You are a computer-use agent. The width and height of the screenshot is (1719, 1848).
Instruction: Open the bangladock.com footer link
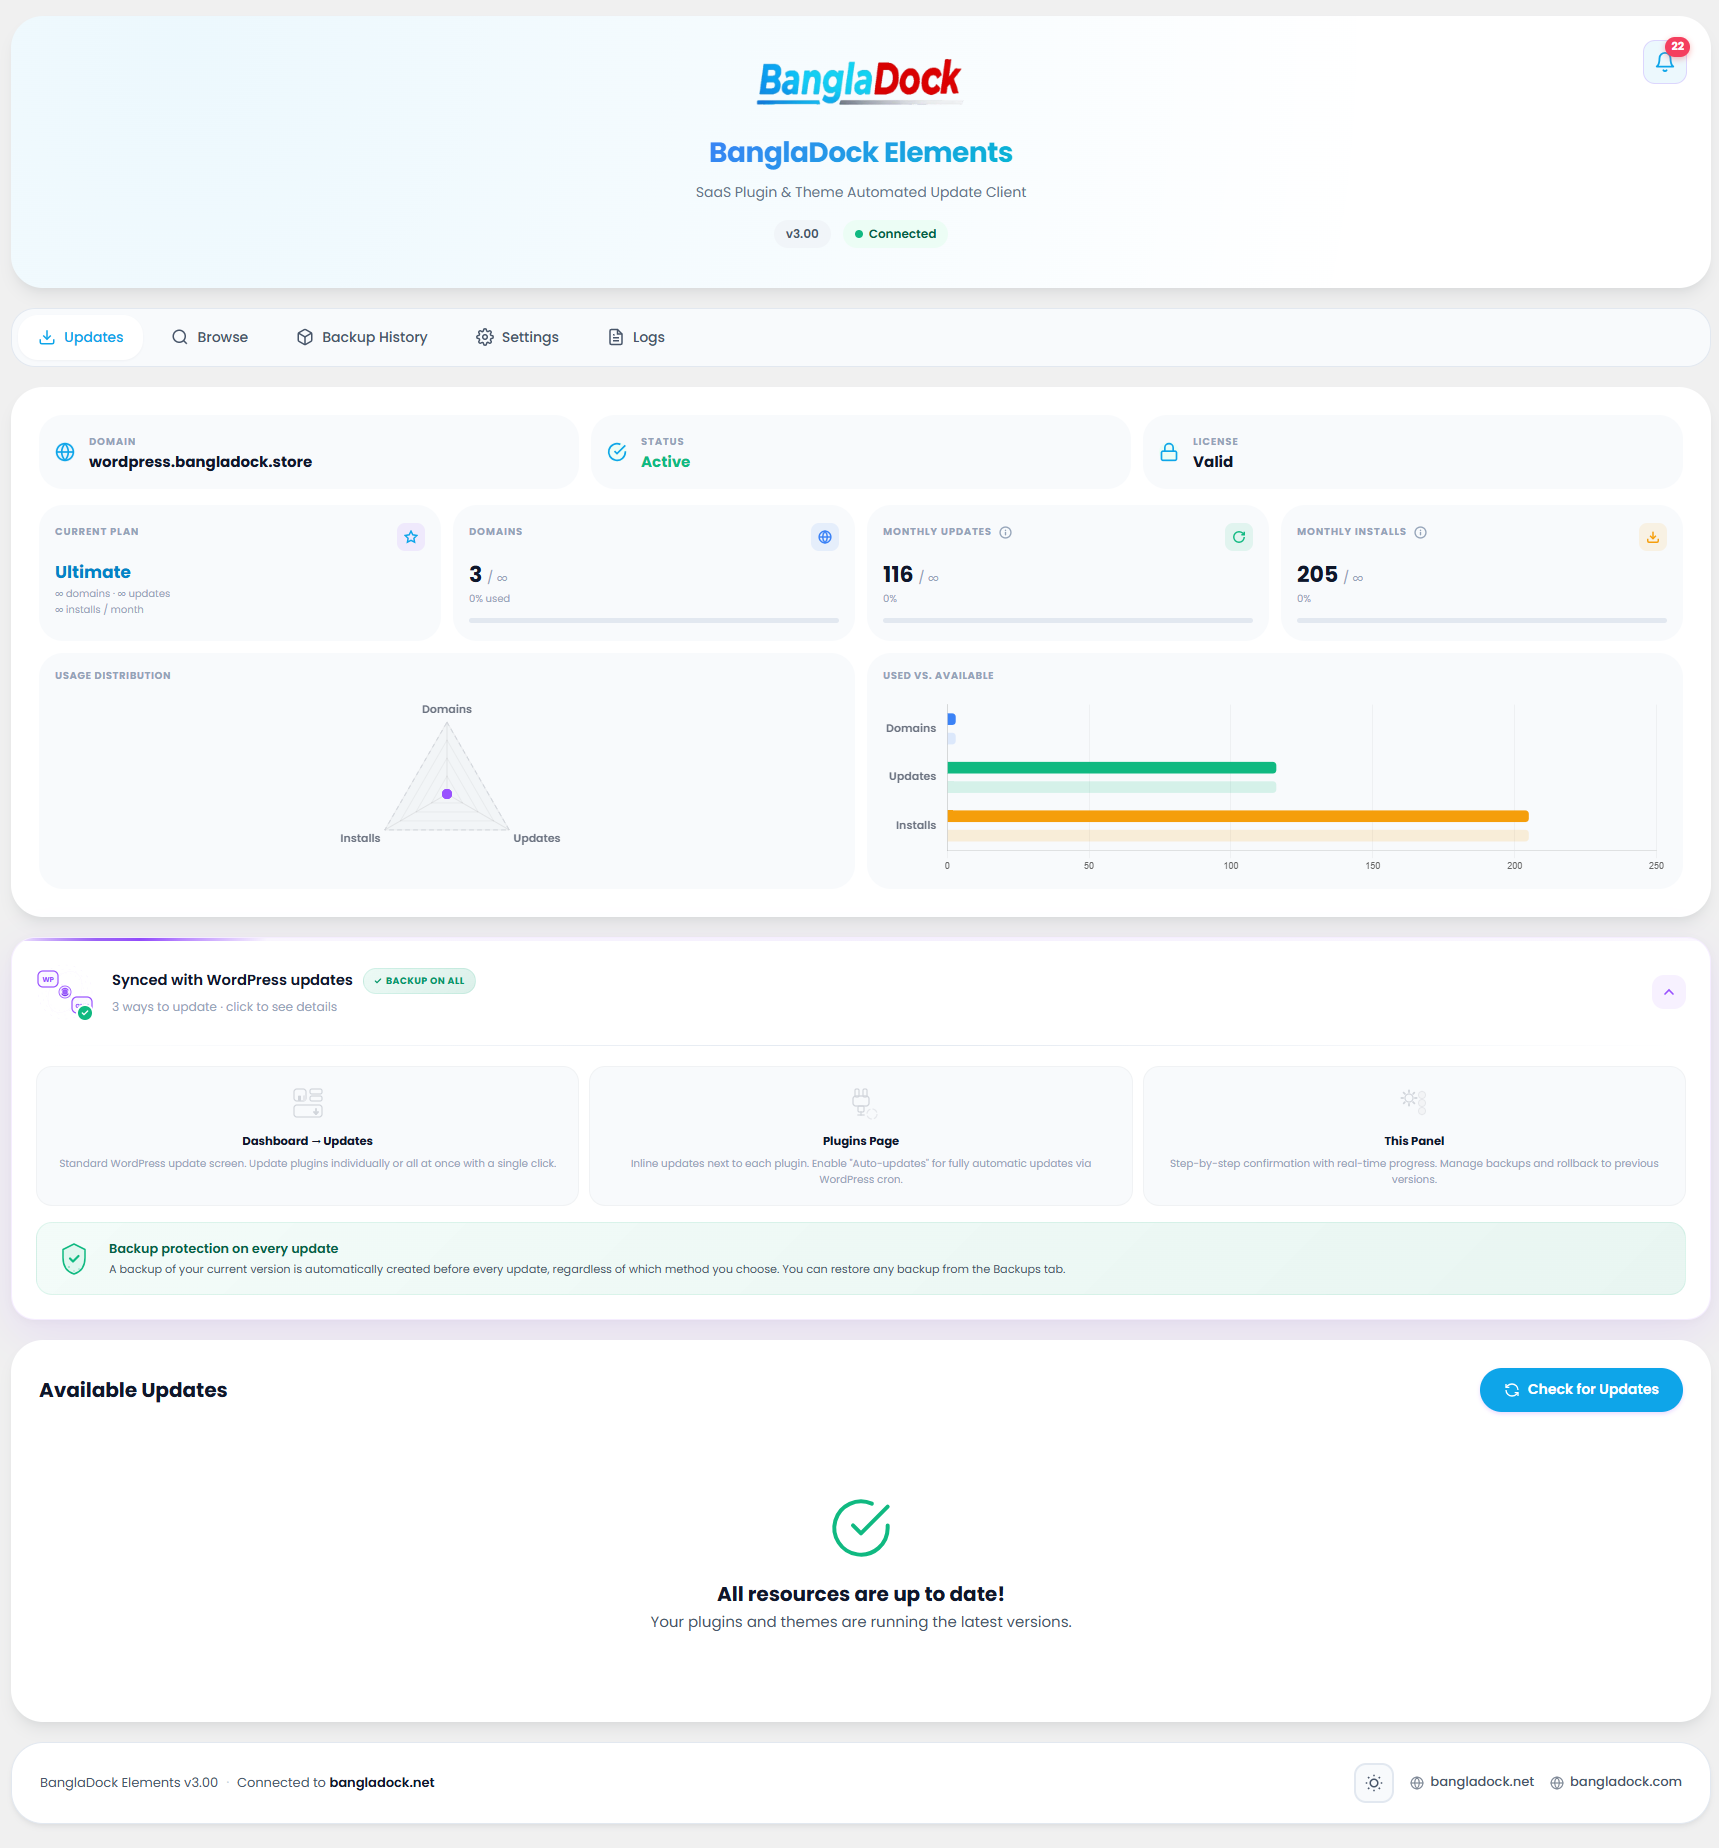pyautogui.click(x=1616, y=1782)
